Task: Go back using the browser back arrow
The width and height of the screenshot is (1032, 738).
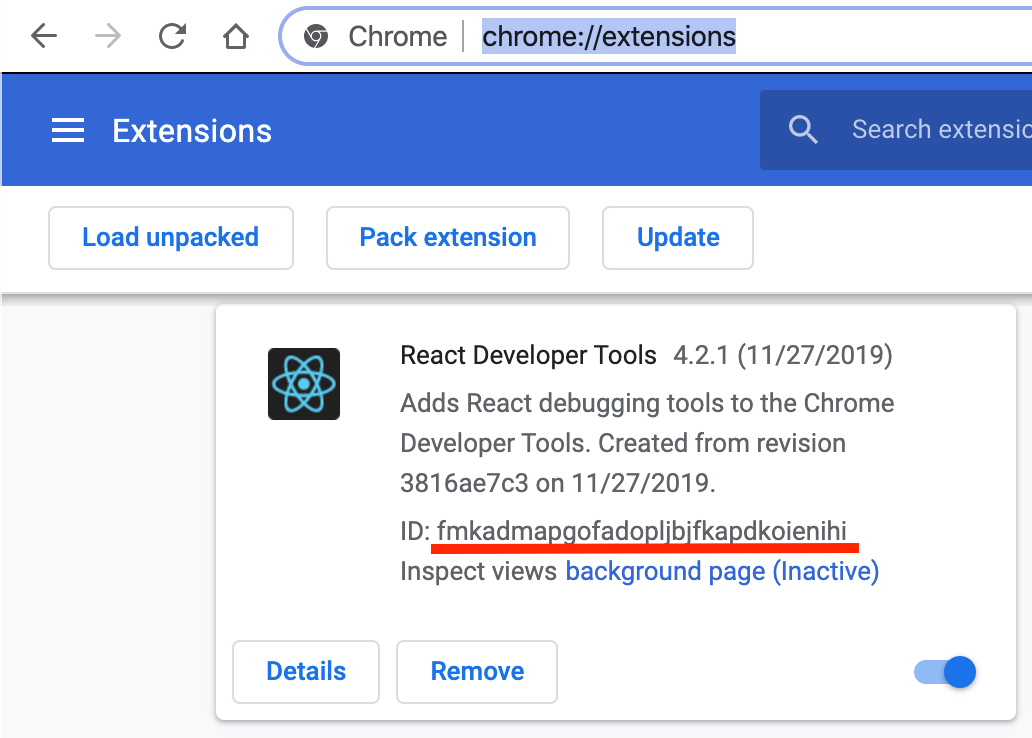Action: pyautogui.click(x=44, y=37)
